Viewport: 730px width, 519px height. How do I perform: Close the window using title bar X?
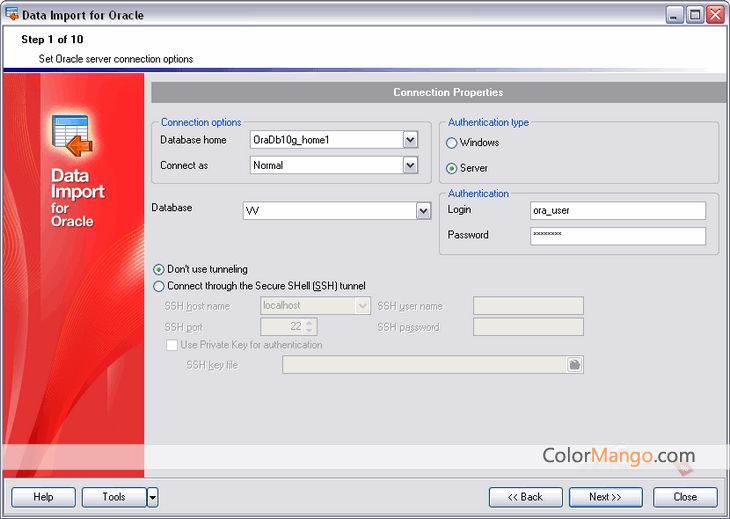[x=715, y=15]
